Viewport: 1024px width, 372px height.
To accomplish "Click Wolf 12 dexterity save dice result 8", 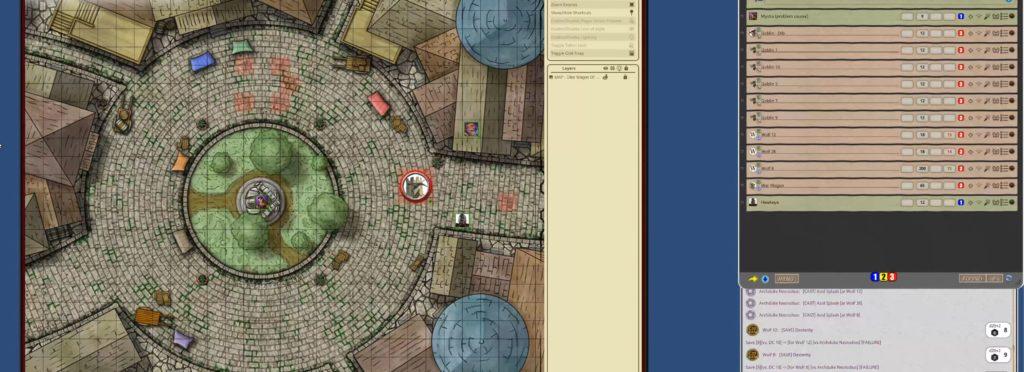I will [999, 330].
